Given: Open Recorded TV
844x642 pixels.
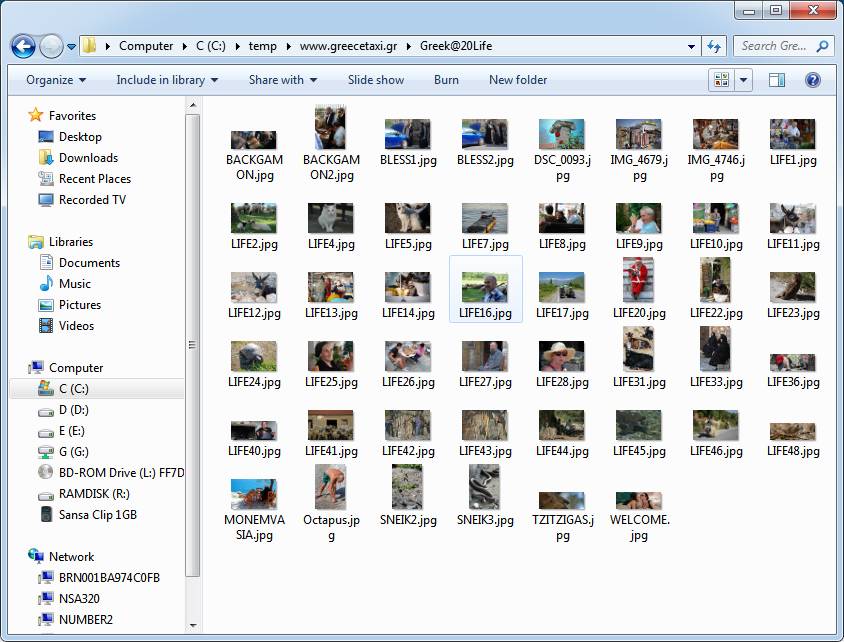Looking at the screenshot, I should [92, 200].
